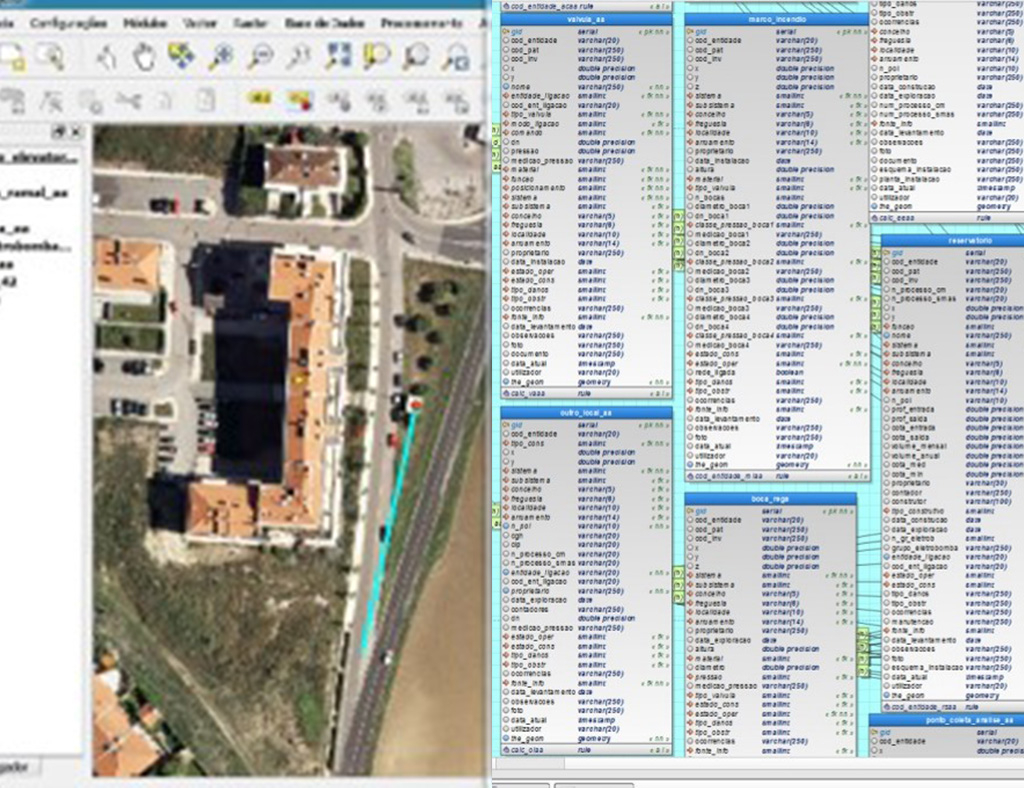Open the Configurações menu
The width and height of the screenshot is (1024, 788).
69,24
